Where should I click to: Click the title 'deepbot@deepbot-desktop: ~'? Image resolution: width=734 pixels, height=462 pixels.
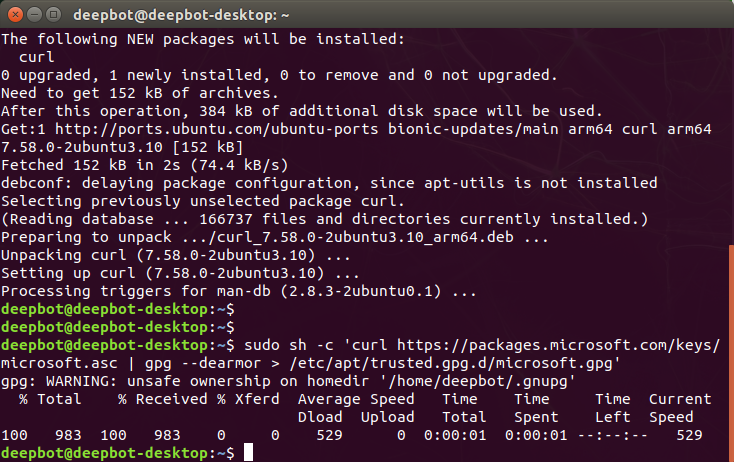(x=181, y=15)
